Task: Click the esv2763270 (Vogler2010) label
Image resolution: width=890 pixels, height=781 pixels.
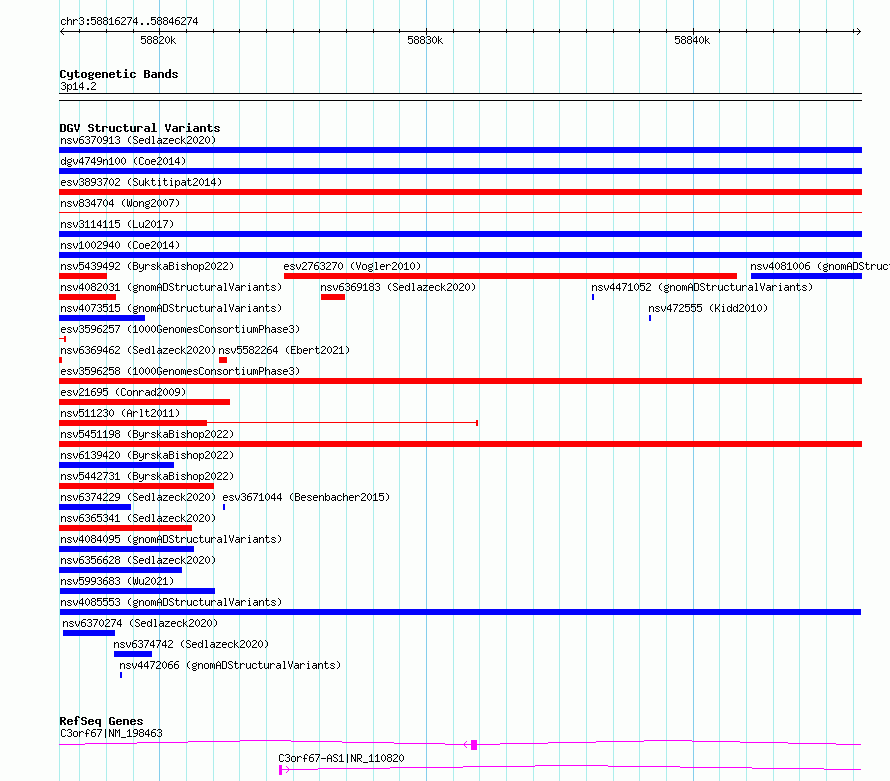Action: coord(352,266)
